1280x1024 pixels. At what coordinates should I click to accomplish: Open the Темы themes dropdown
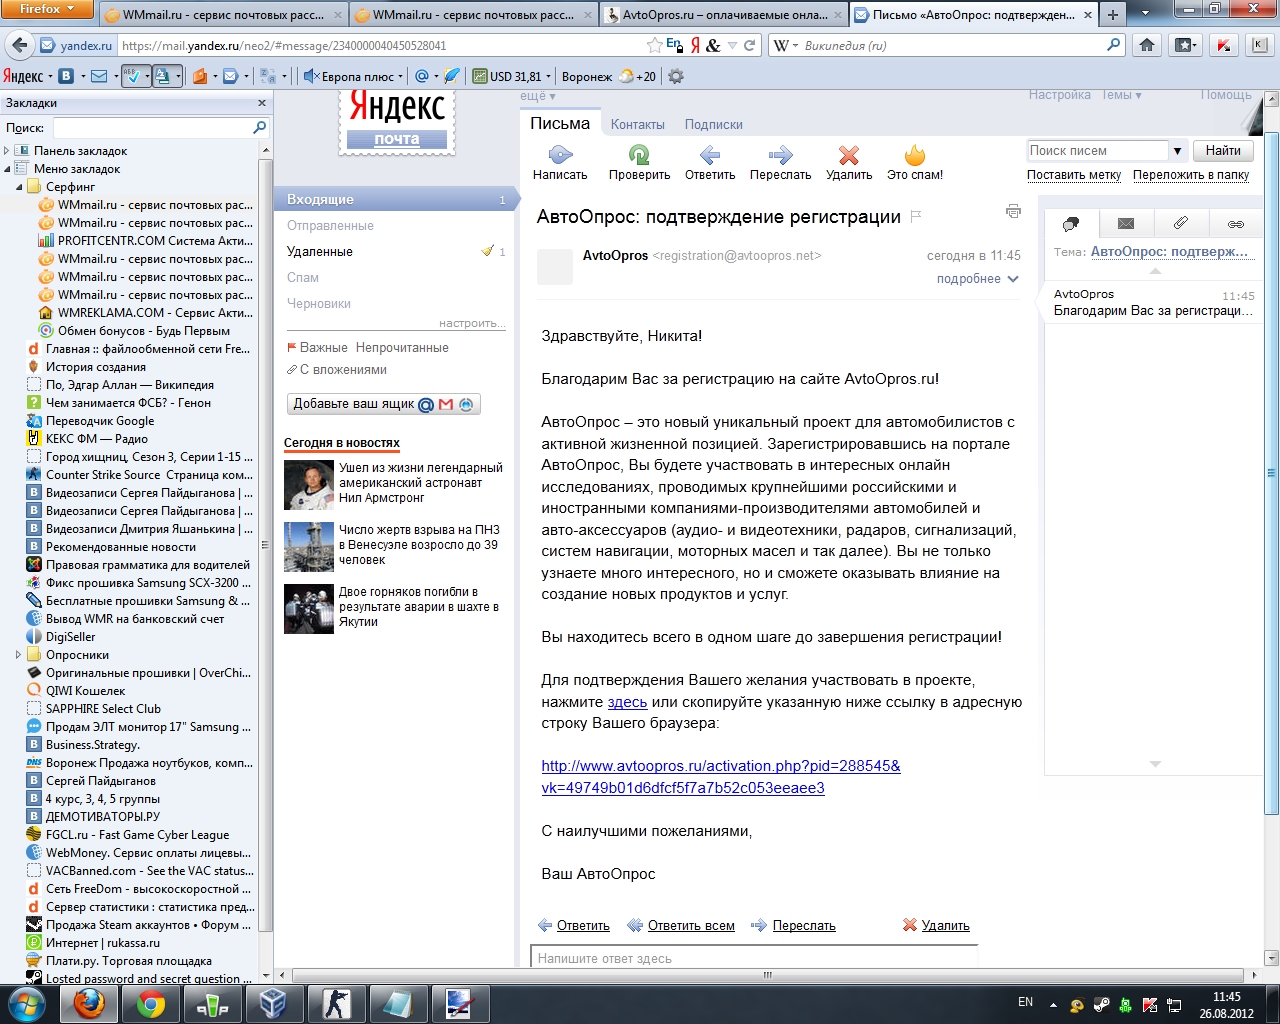pos(1121,95)
